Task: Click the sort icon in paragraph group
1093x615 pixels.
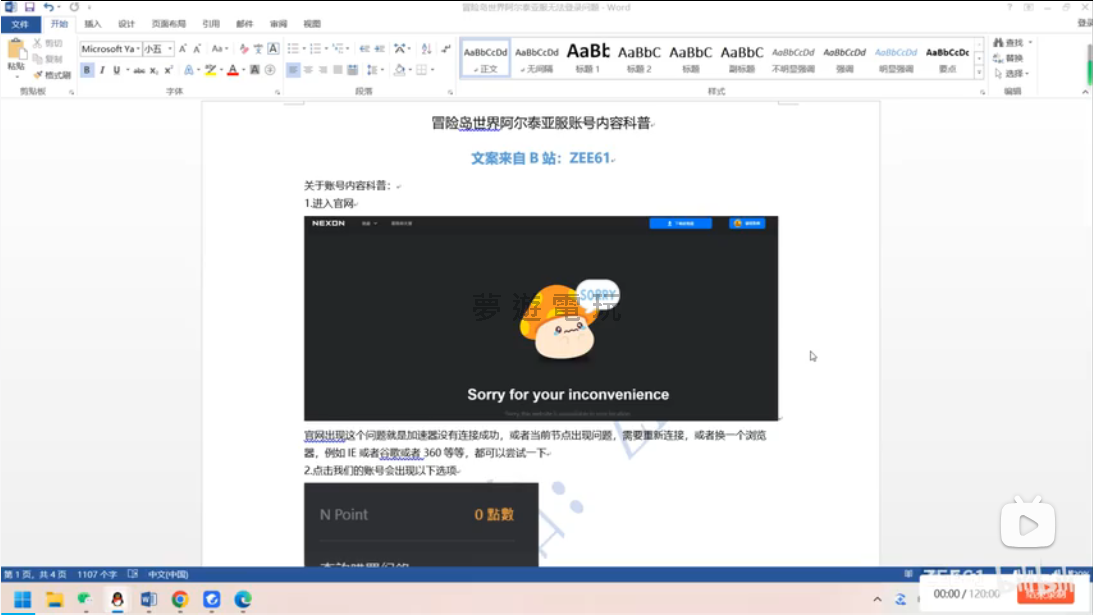Action: point(426,48)
